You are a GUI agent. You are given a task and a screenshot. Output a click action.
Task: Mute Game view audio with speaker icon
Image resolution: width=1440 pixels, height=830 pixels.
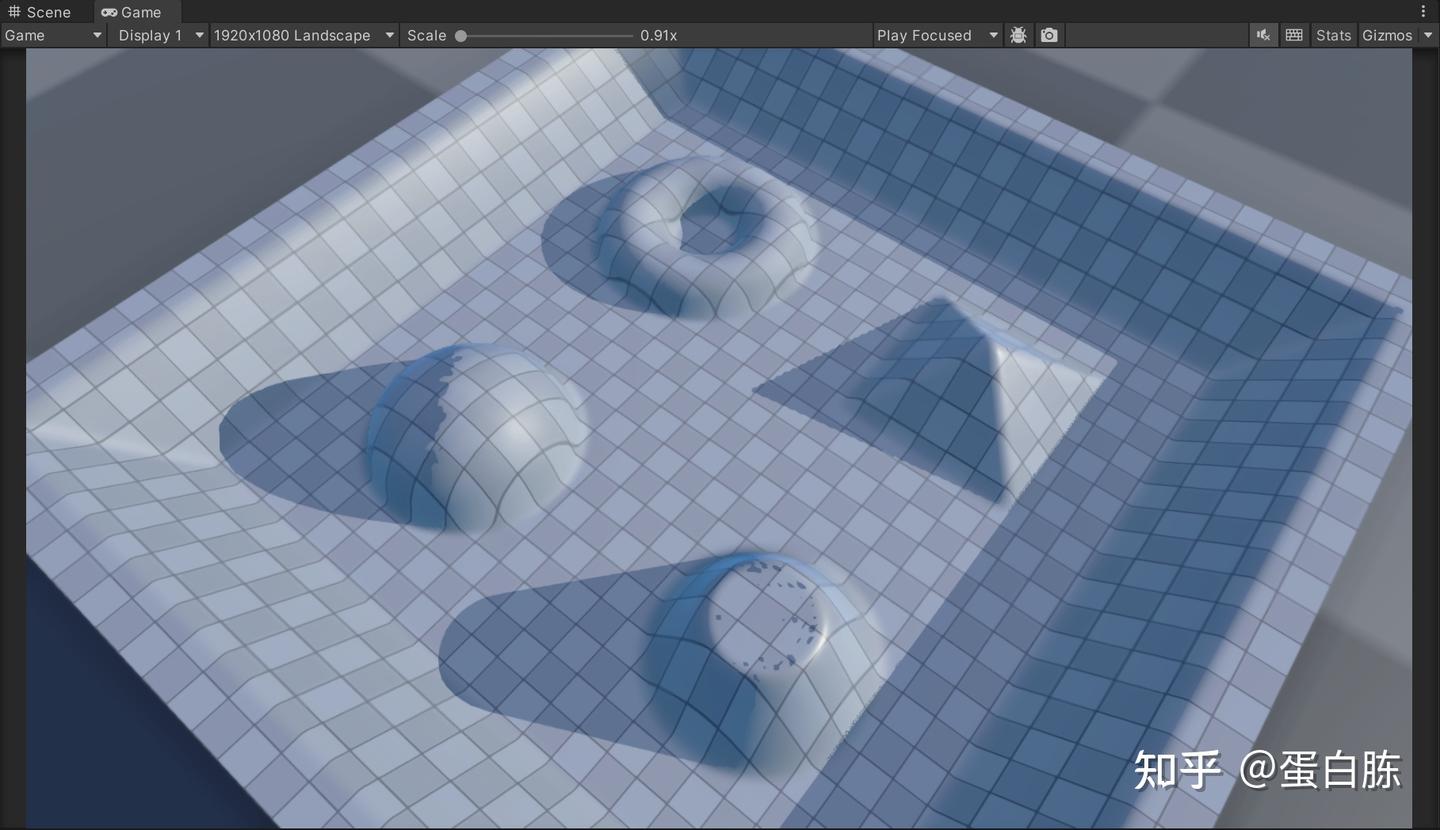tap(1263, 34)
